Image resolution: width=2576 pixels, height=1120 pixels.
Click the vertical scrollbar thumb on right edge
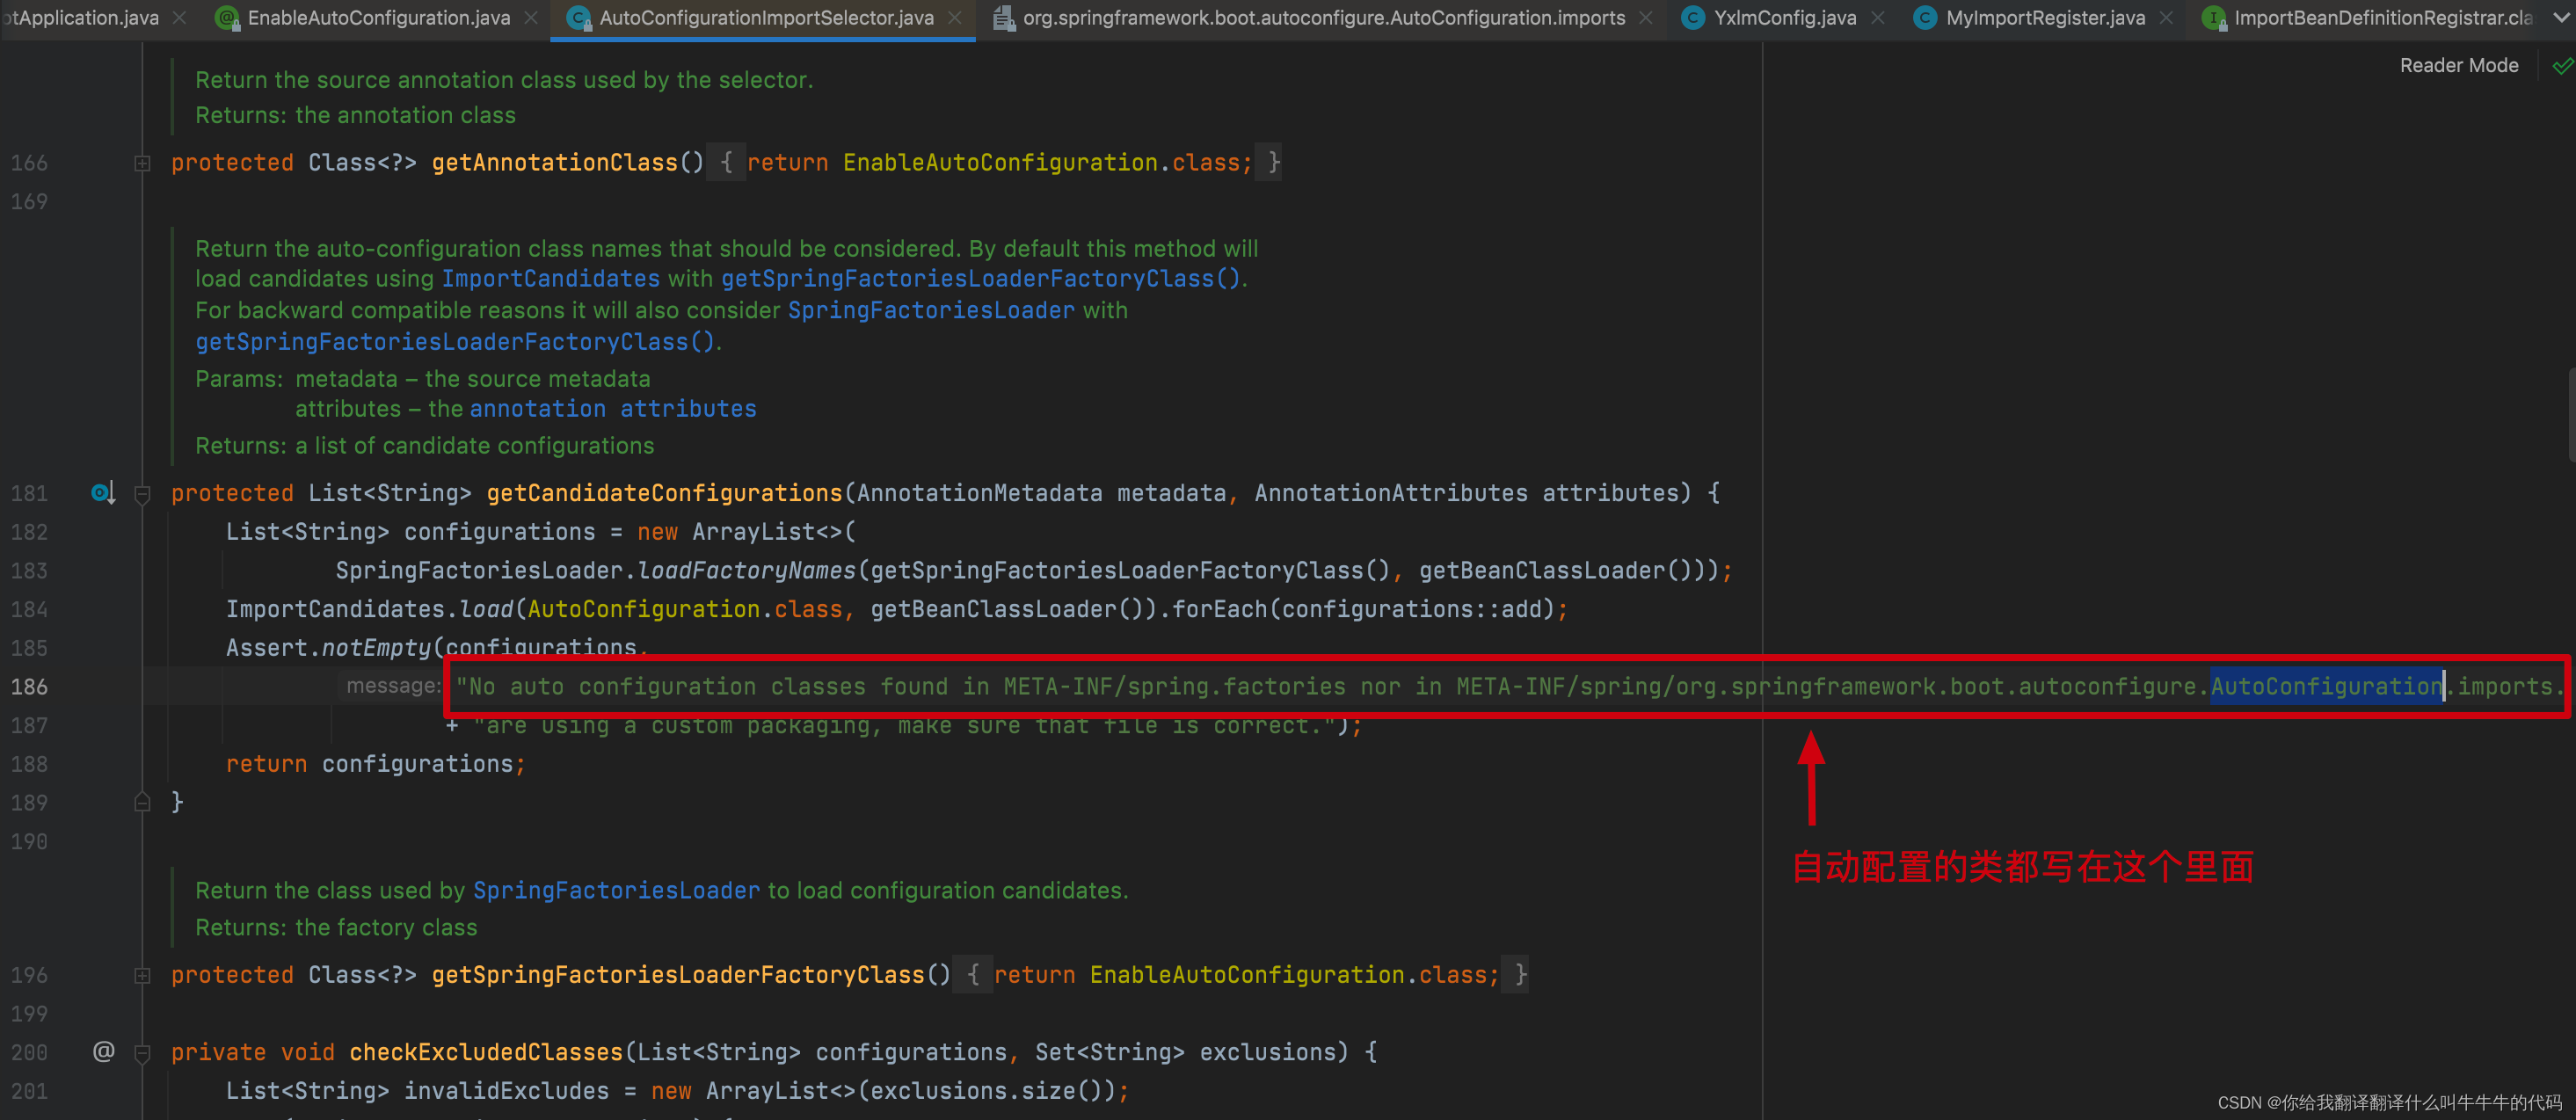[2570, 415]
